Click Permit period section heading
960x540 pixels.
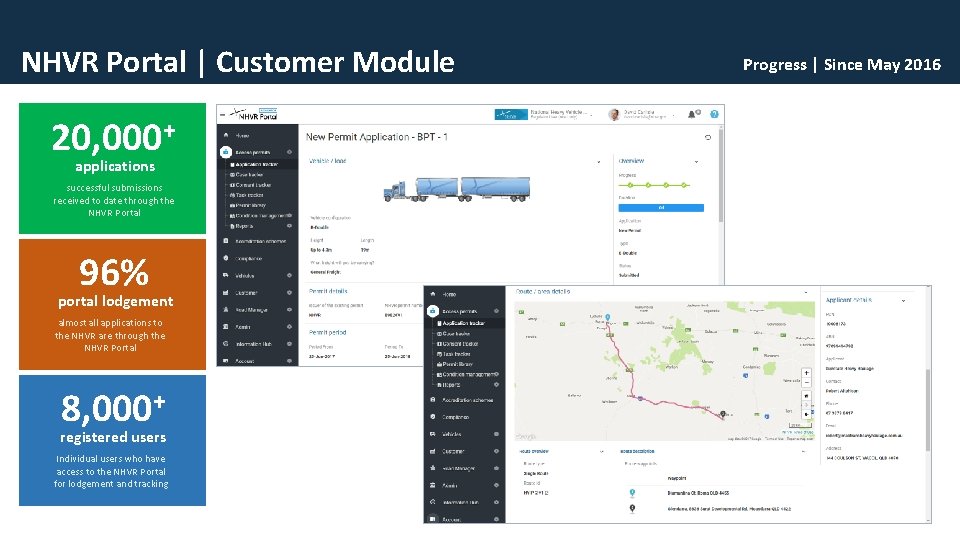tap(328, 332)
